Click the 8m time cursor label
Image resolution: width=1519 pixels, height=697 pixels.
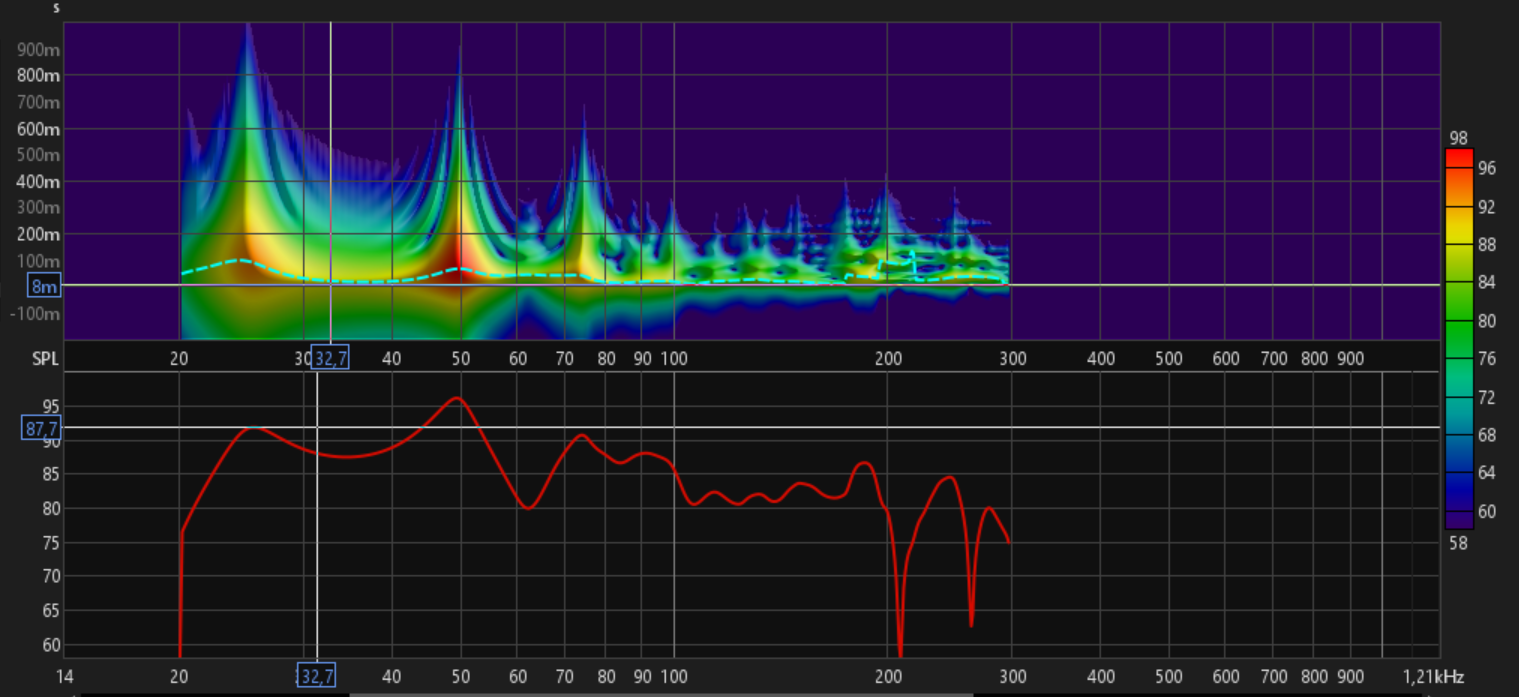[x=43, y=285]
